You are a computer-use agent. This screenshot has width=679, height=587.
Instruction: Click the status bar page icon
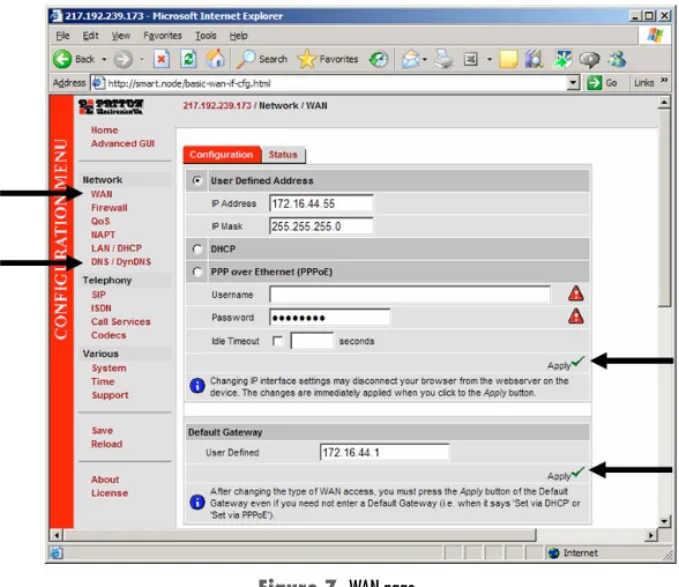57,553
